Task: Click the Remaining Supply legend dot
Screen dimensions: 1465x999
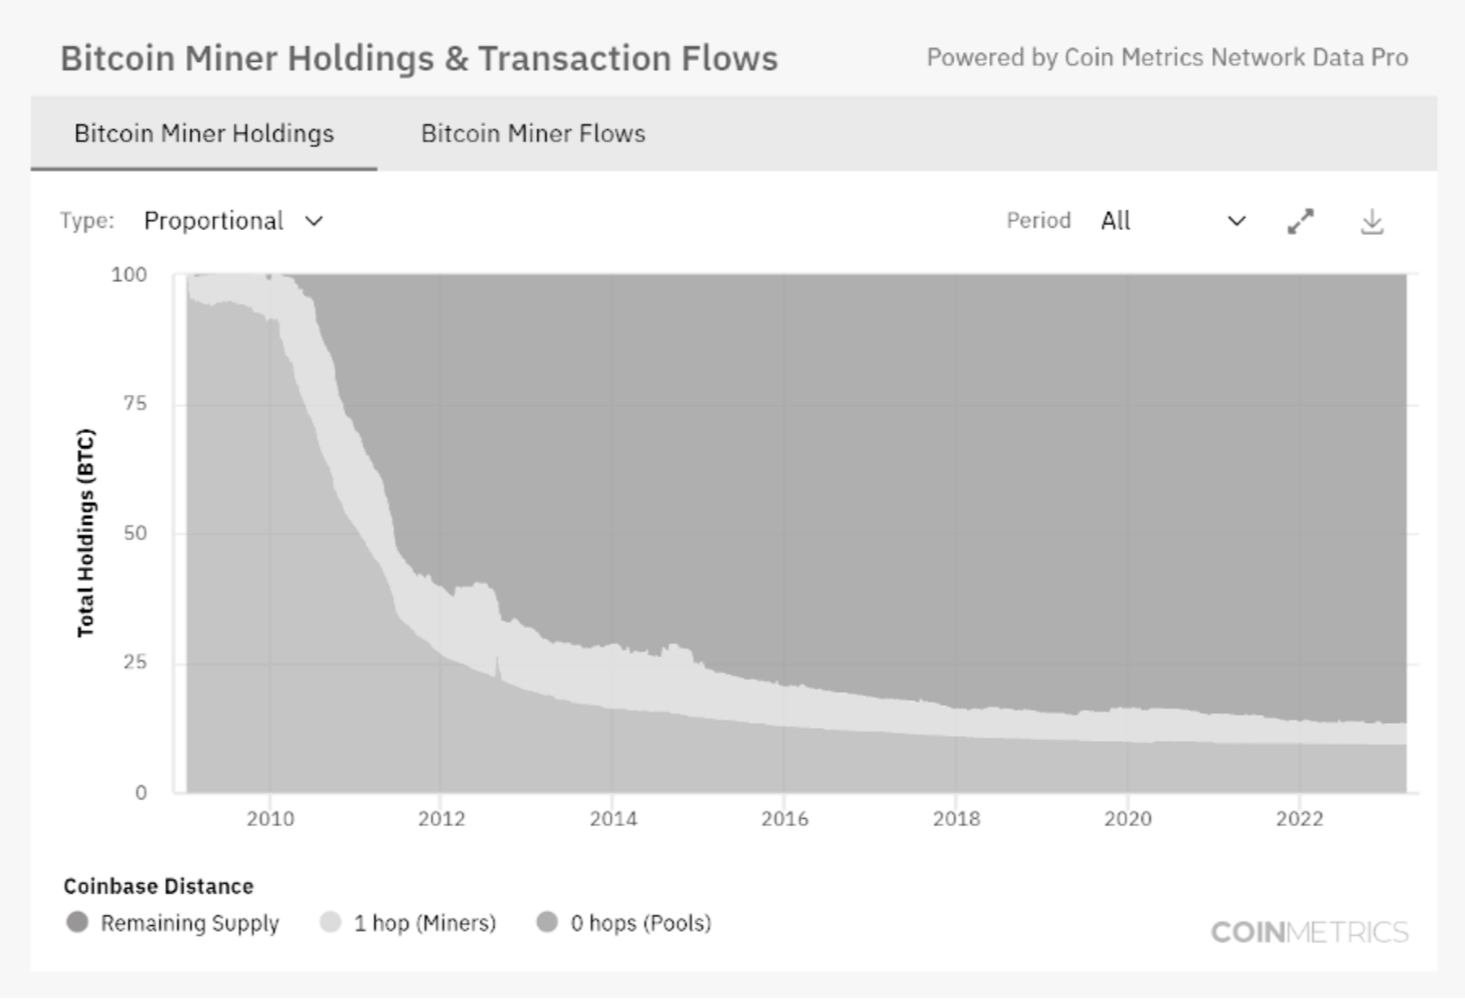Action: (77, 922)
